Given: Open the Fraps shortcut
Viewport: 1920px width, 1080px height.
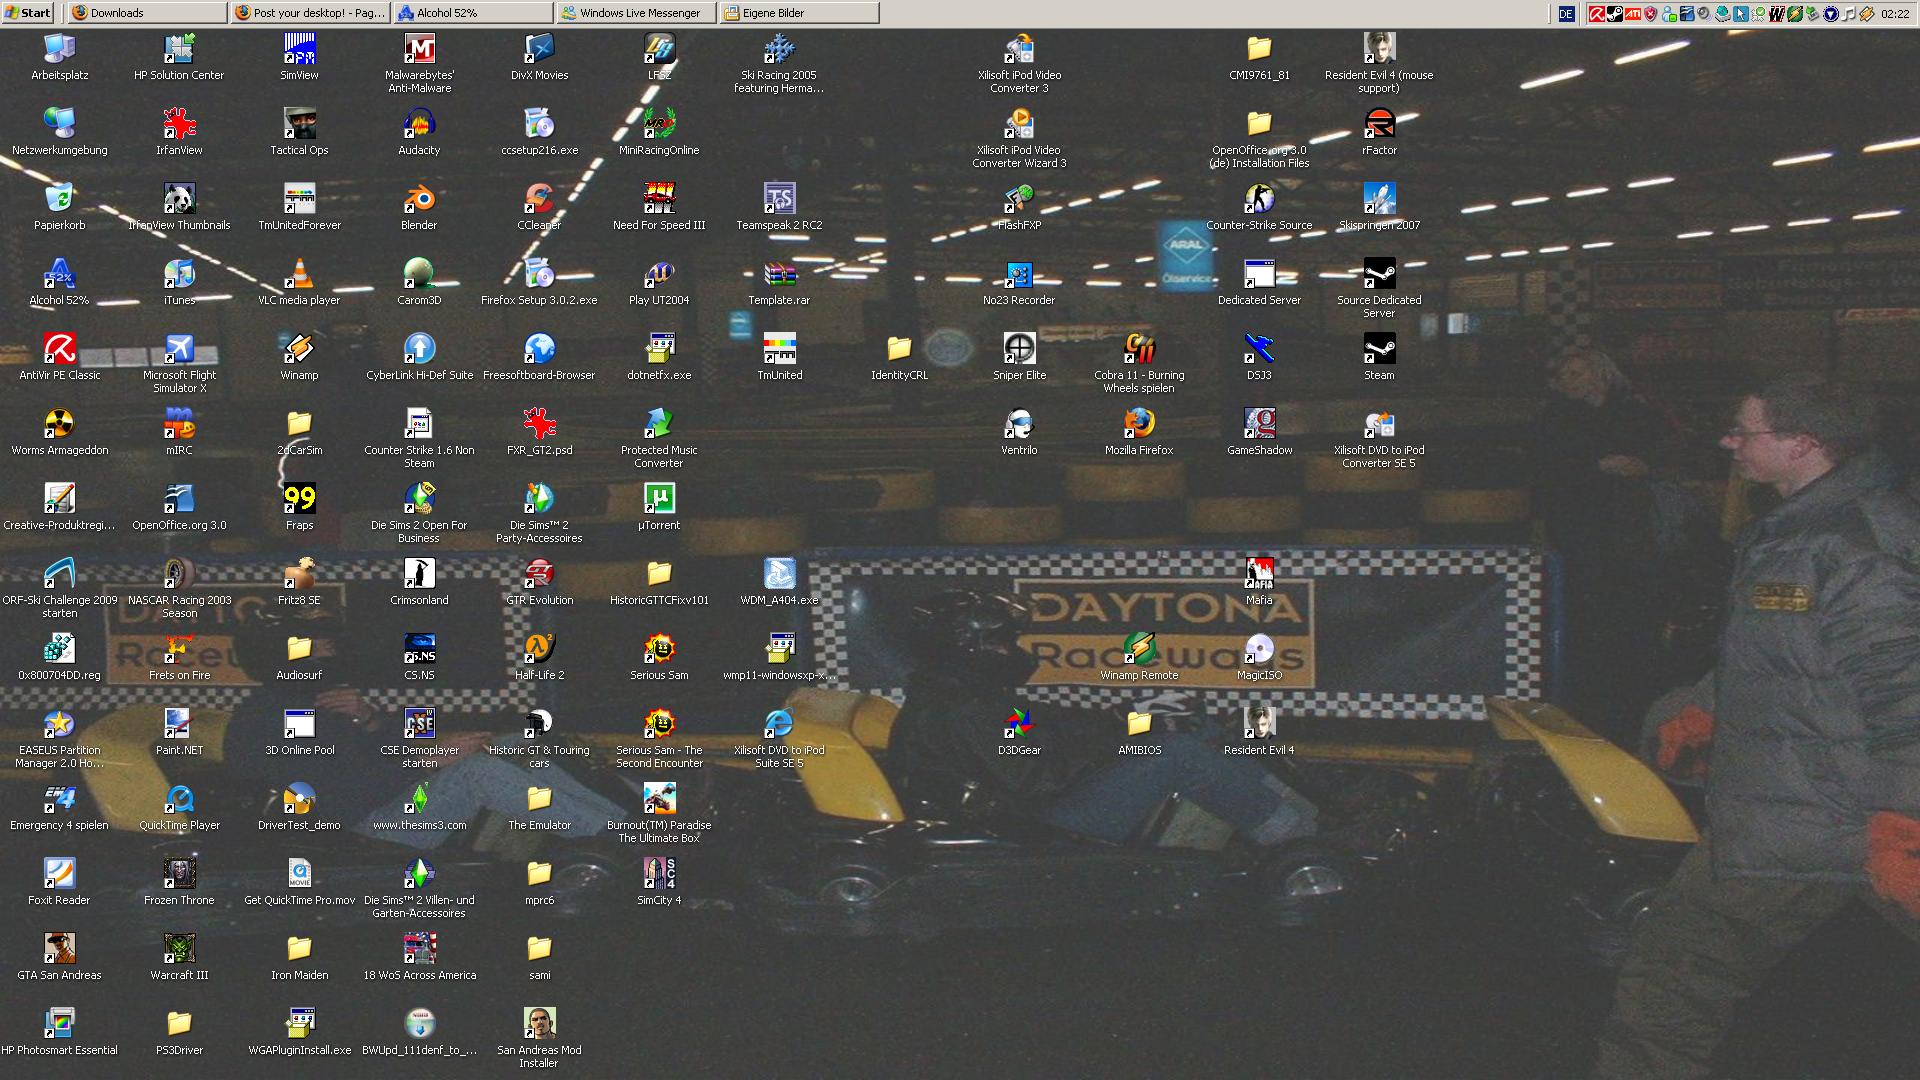Looking at the screenshot, I should pos(299,499).
